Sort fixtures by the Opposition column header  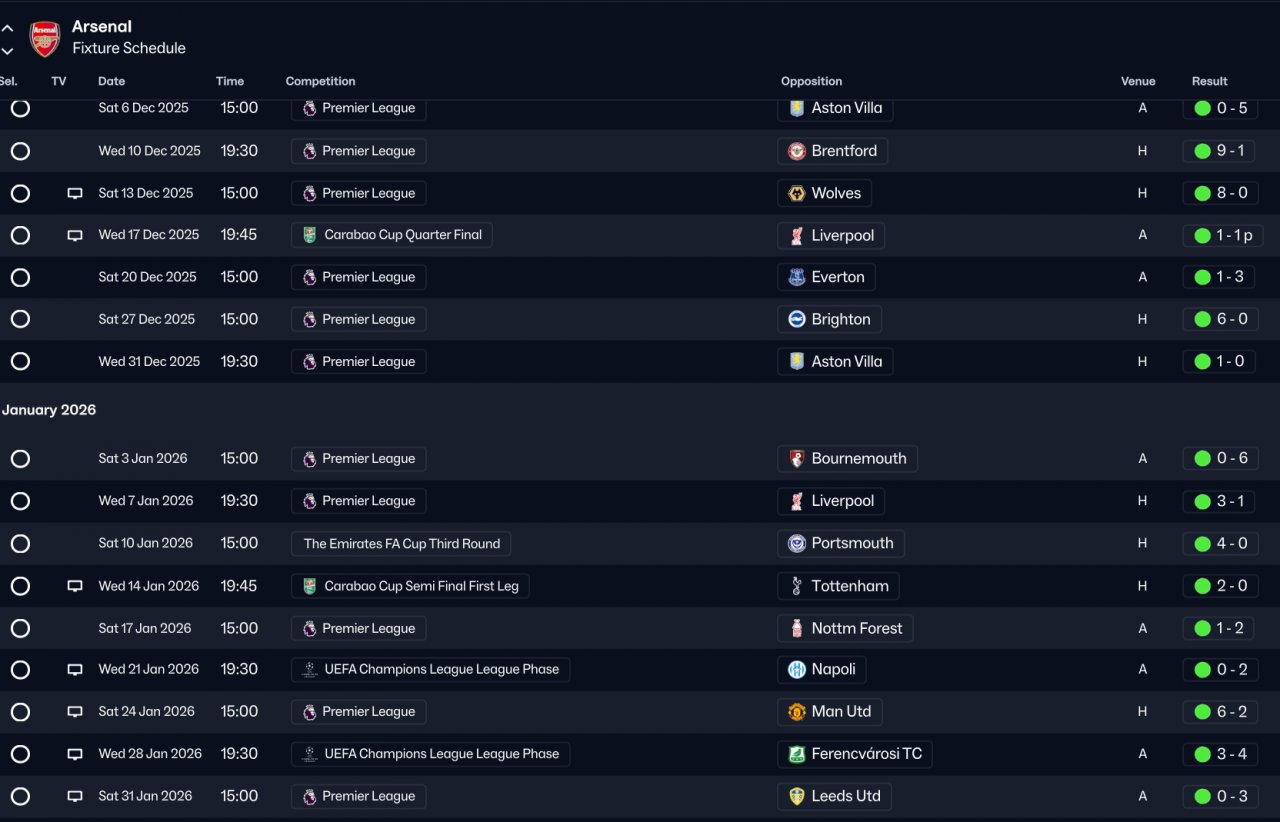811,81
